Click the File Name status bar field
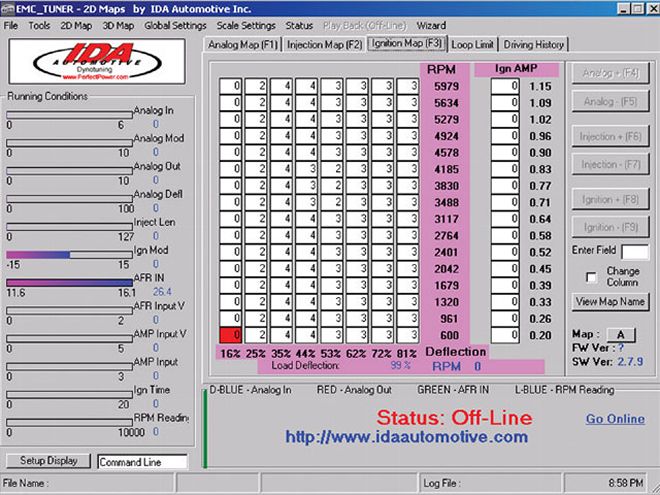The height and width of the screenshot is (495, 660). coord(88,483)
